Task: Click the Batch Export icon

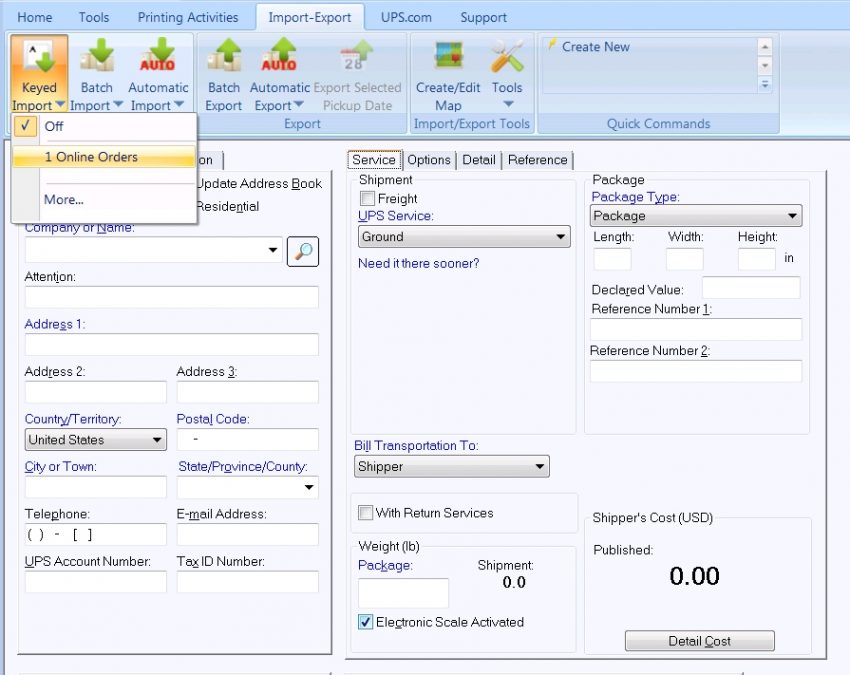Action: point(222,55)
